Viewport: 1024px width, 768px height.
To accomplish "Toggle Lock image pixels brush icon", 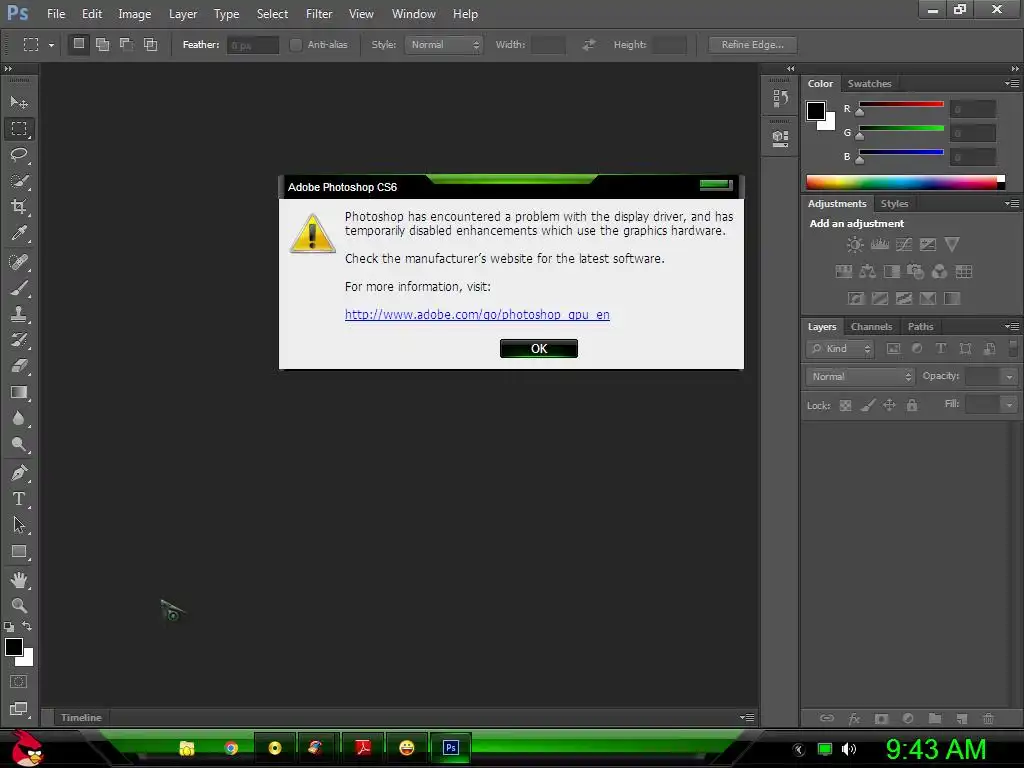I will point(867,406).
